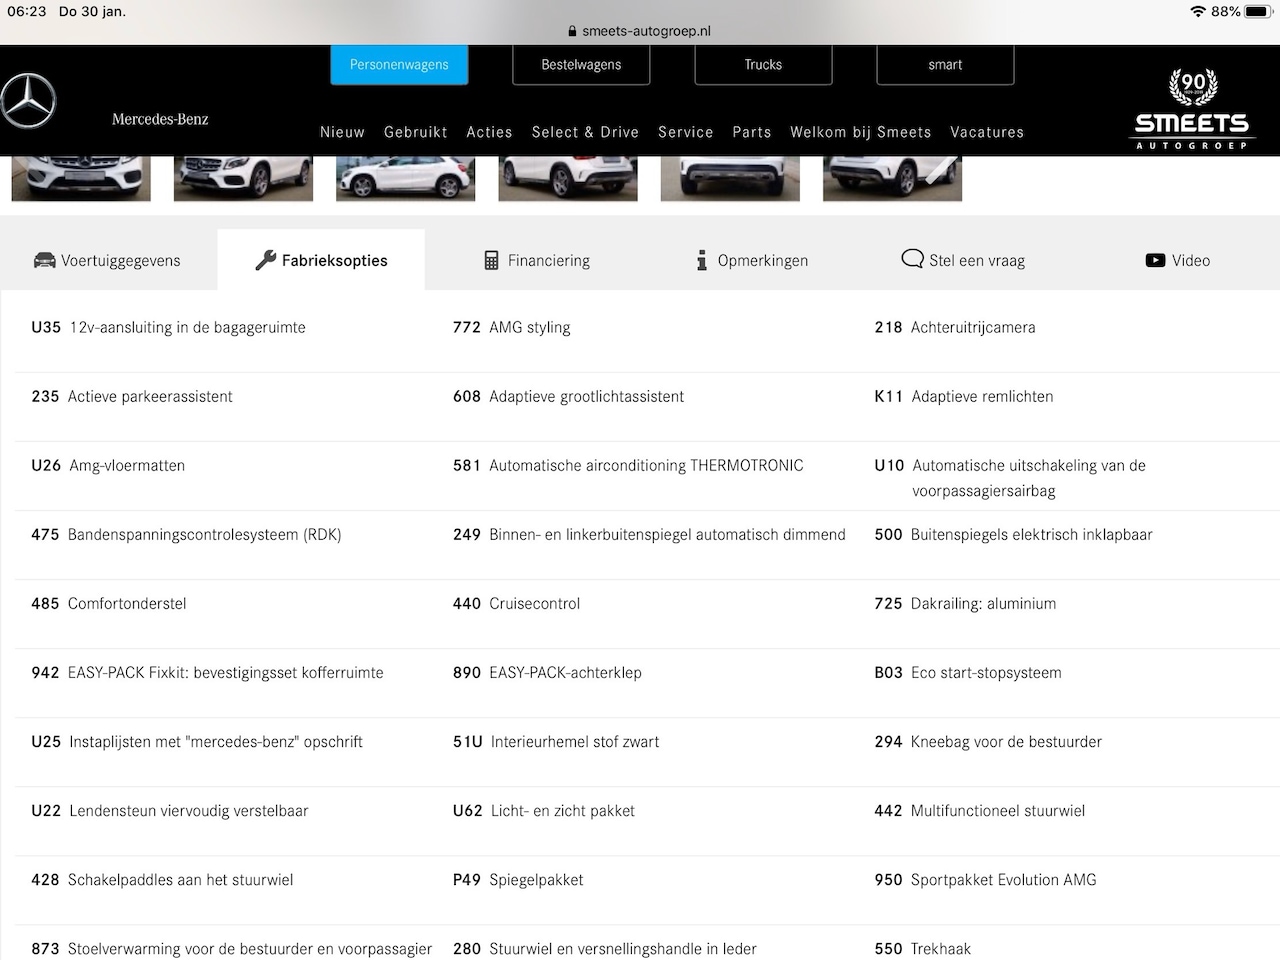
Task: Click the video play icon
Action: [x=1155, y=260]
